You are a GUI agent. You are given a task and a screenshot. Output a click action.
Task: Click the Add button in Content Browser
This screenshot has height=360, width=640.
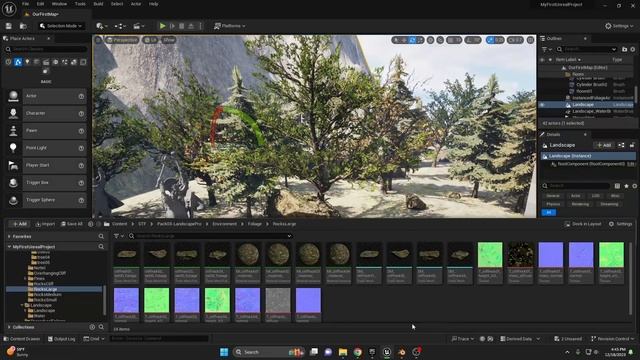19,224
